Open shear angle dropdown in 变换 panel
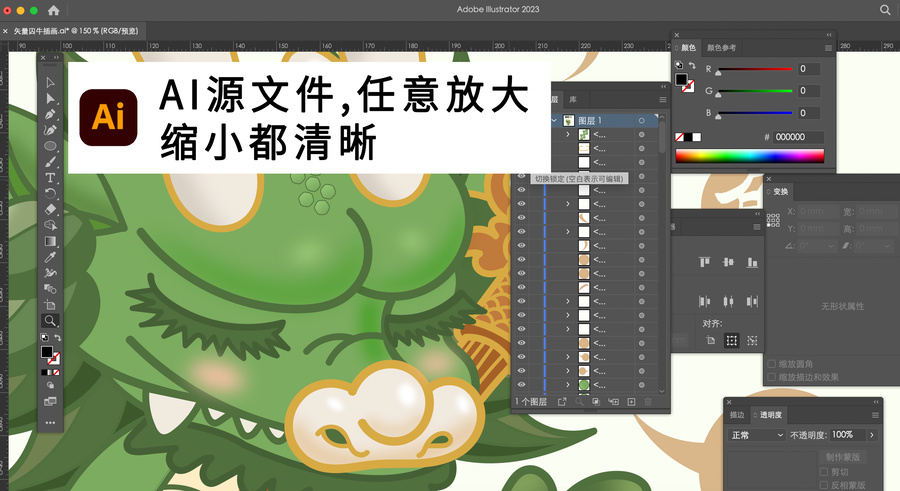Screen dimensions: 900x491 (888, 246)
